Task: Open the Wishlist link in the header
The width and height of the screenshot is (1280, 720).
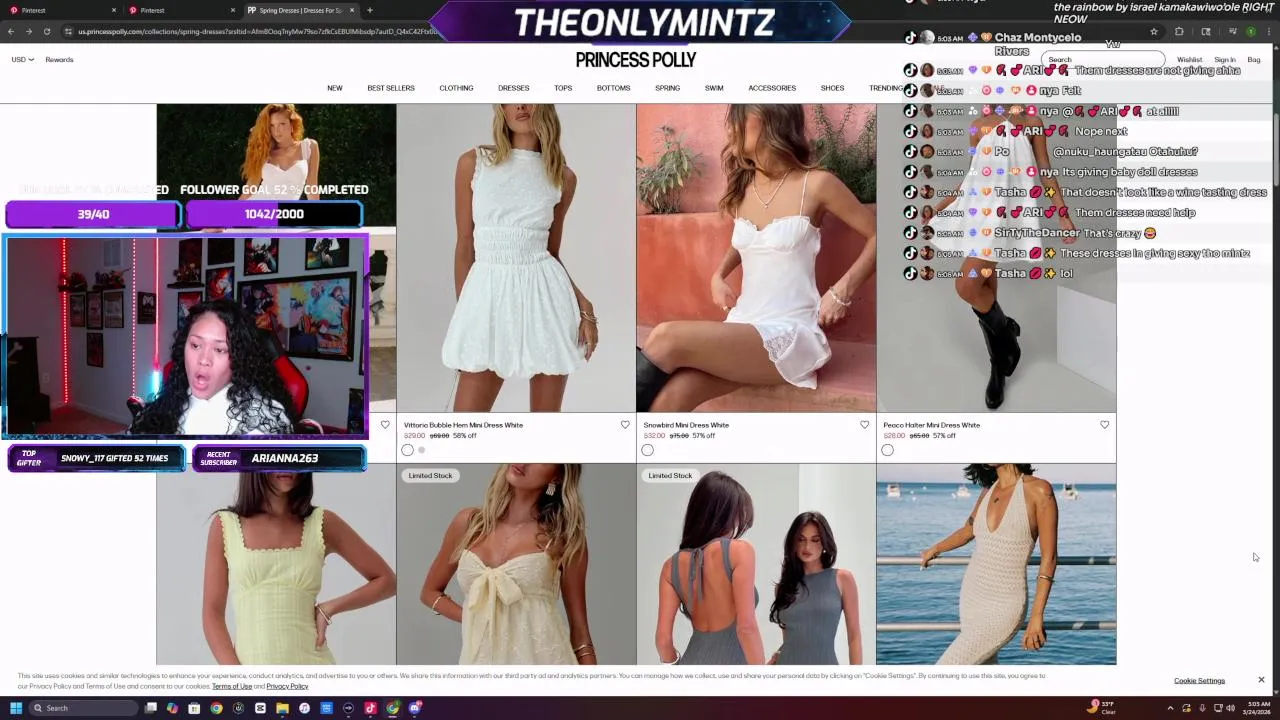Action: point(1189,60)
